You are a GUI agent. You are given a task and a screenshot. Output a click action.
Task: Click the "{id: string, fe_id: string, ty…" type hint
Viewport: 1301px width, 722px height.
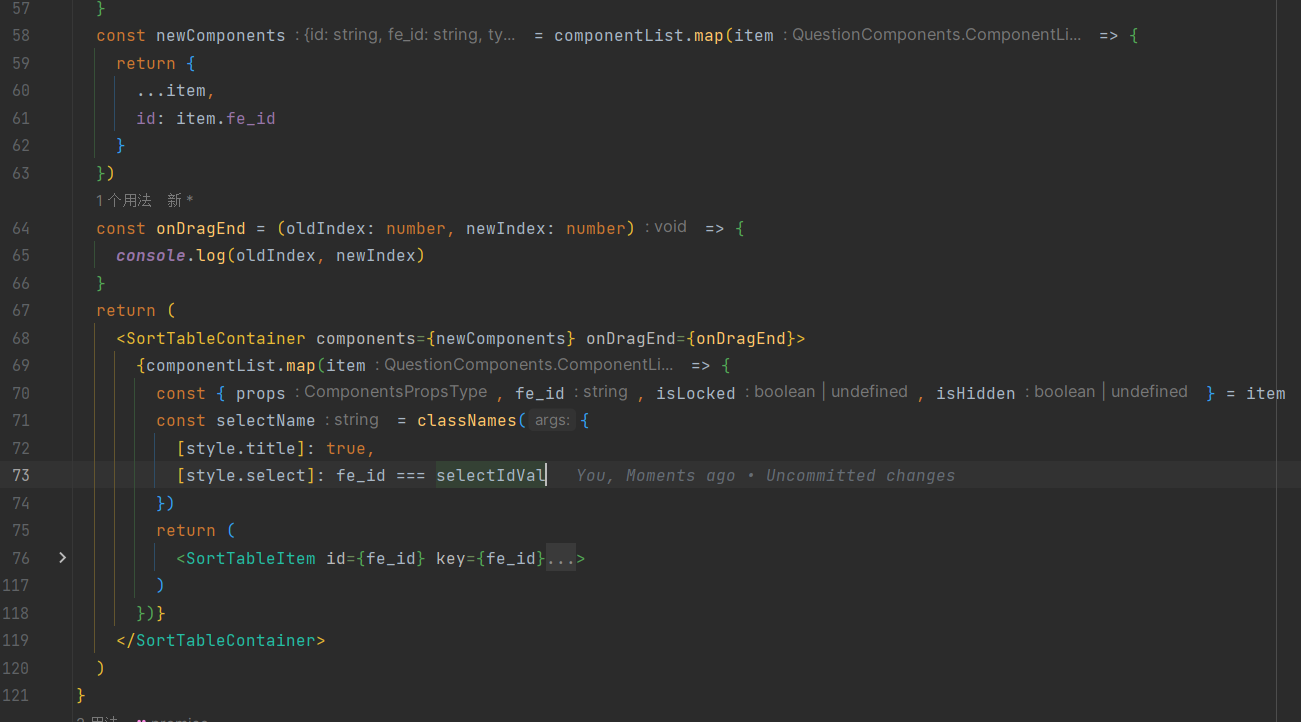pyautogui.click(x=406, y=35)
